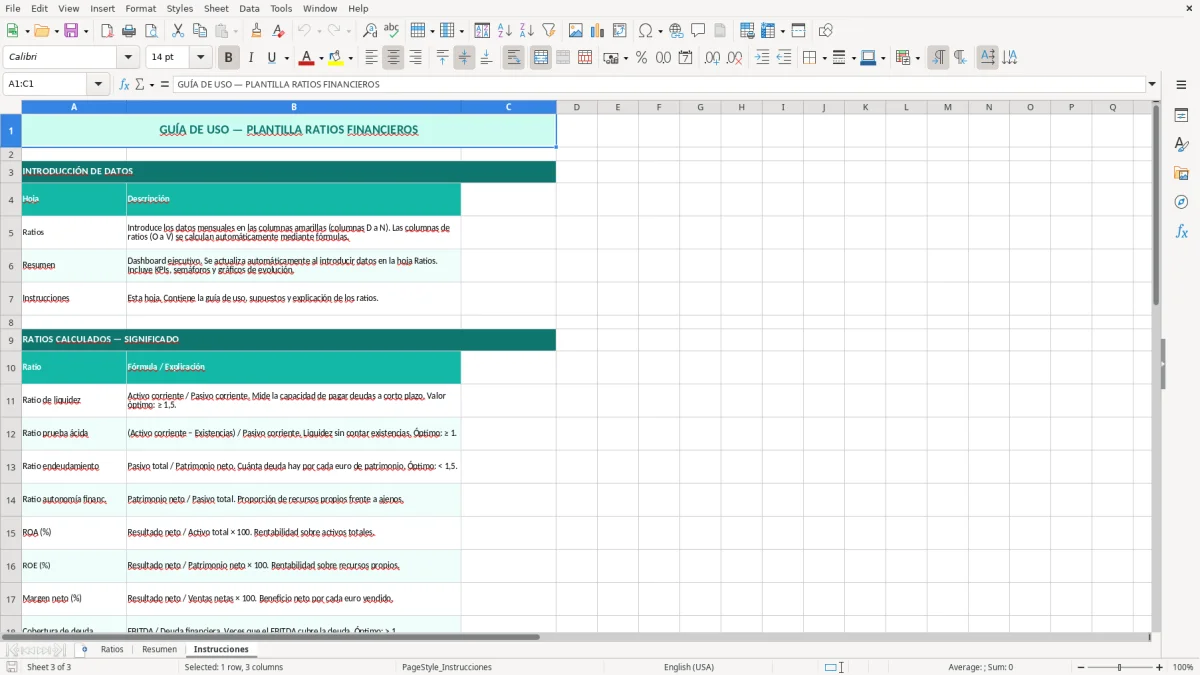Center text horizontally
This screenshot has width=1200, height=675.
394,58
